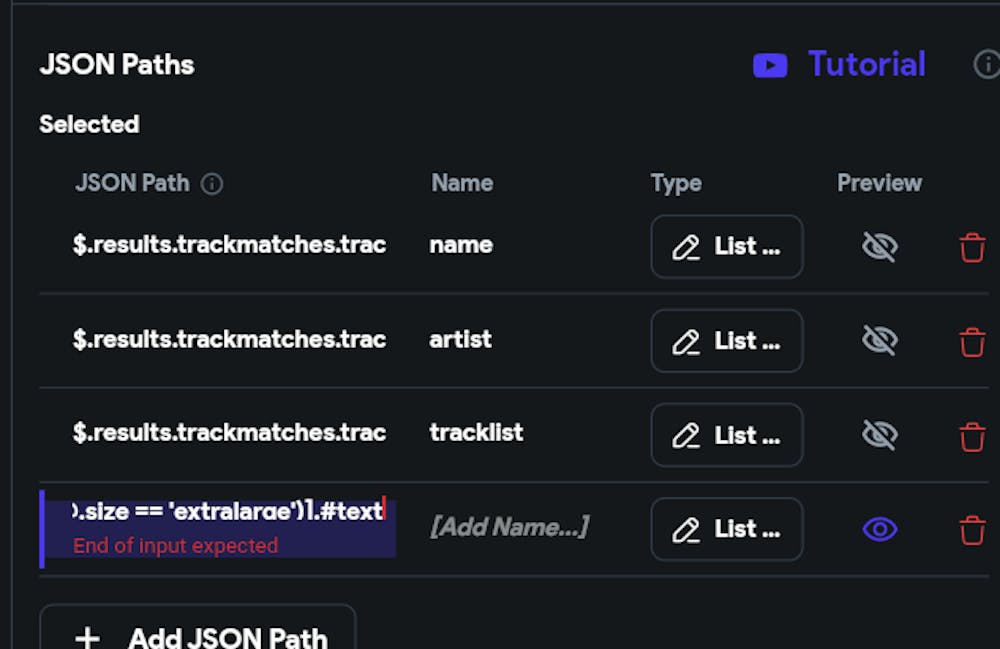Click the info icon next to Tutorial

coord(985,65)
